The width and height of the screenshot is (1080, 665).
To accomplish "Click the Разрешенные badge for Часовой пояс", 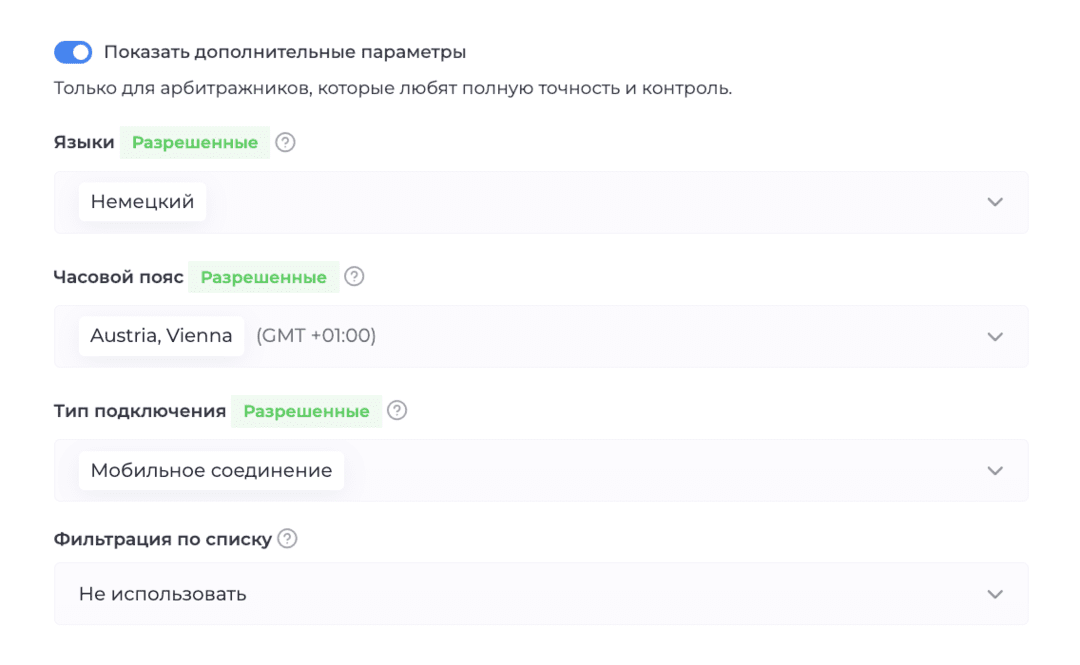I will tap(263, 277).
